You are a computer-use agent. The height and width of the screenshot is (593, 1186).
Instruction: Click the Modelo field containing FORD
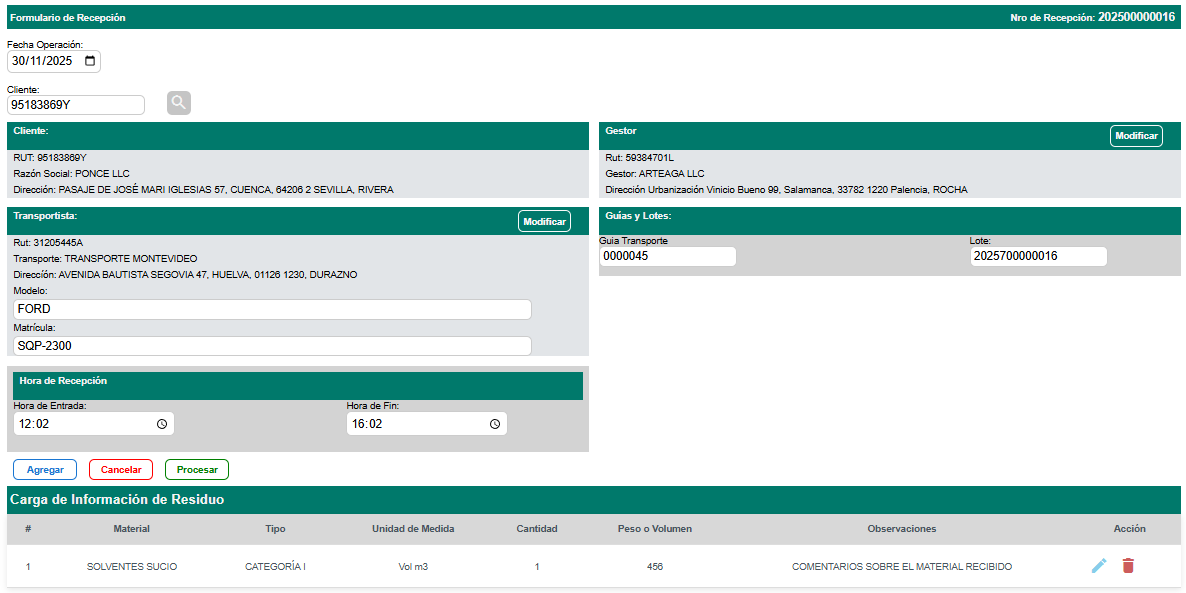click(272, 310)
